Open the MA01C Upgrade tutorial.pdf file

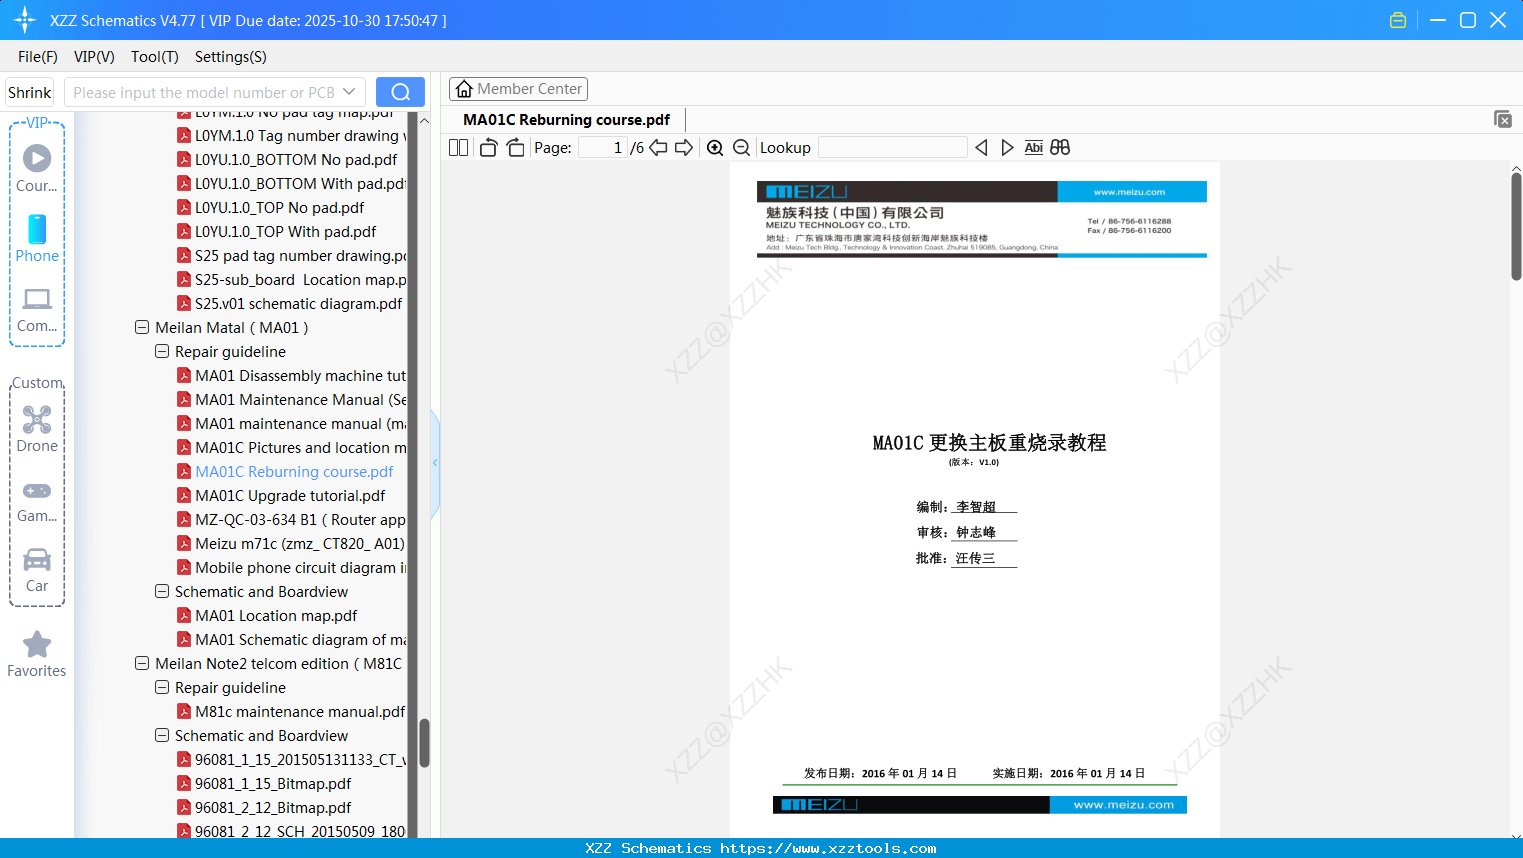291,495
